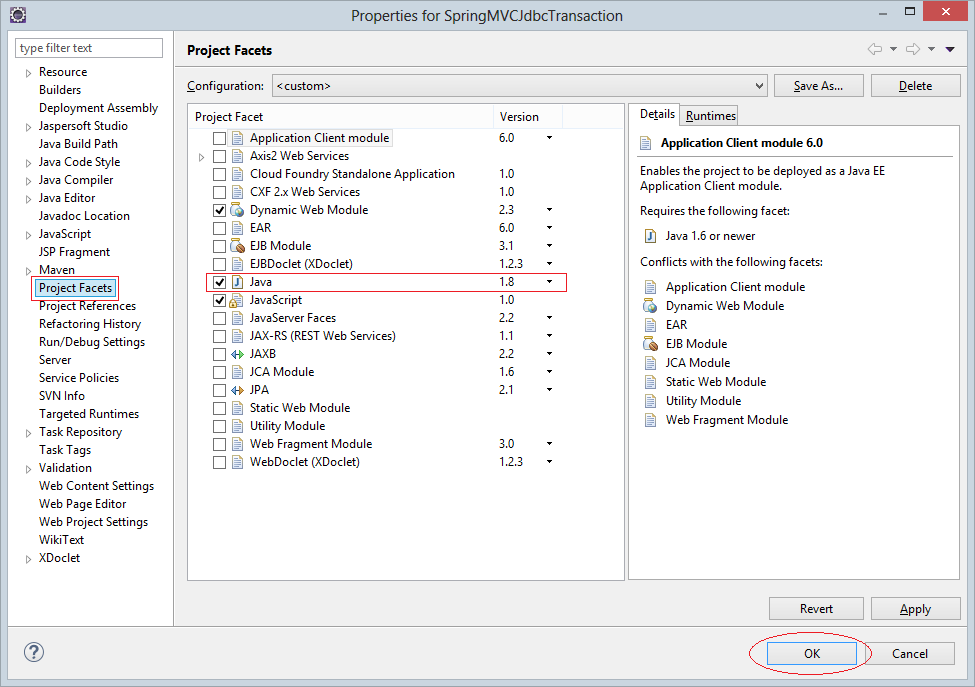Expand the Maven tree node
The width and height of the screenshot is (975, 687).
(28, 271)
